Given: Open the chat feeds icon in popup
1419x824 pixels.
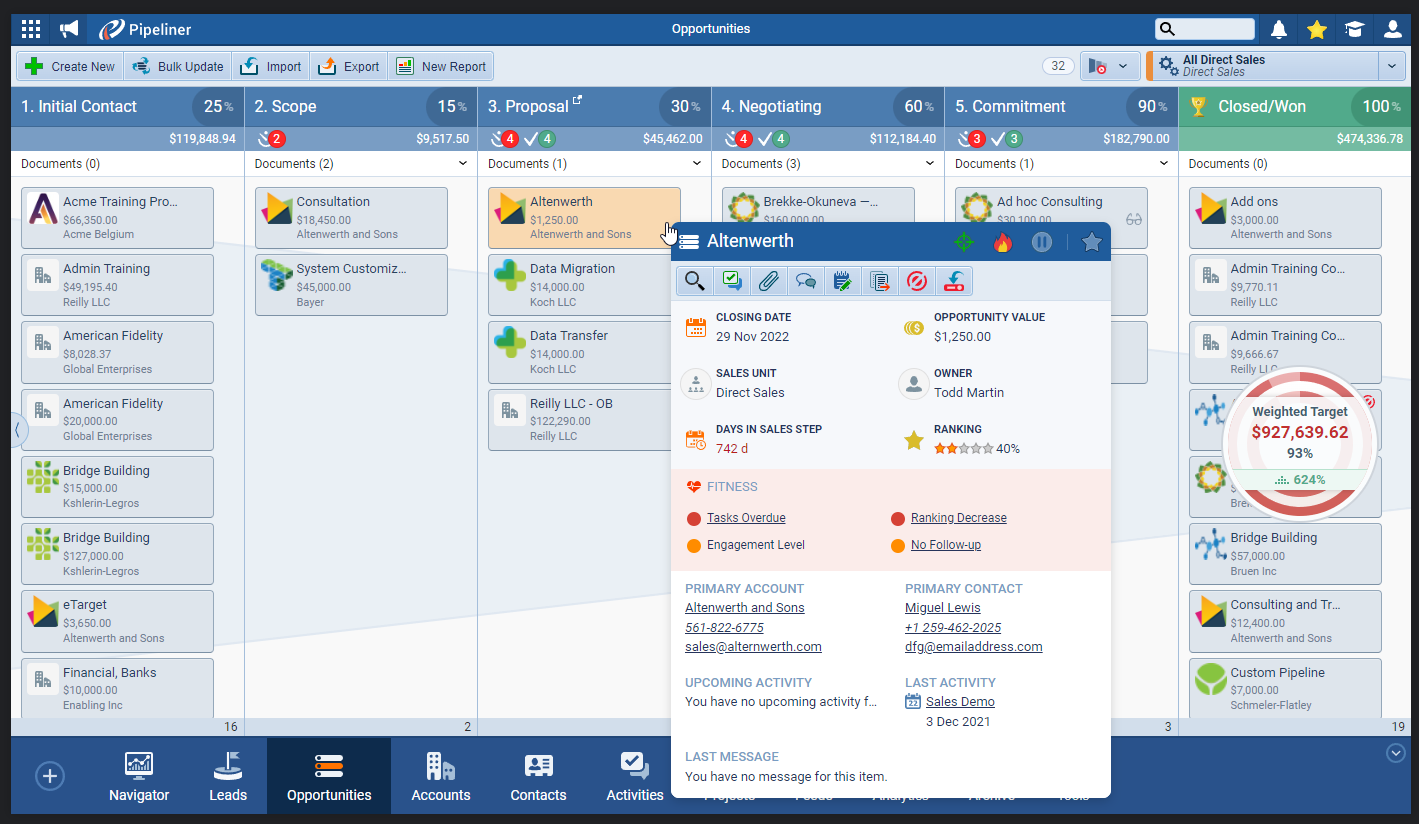Looking at the screenshot, I should coord(805,282).
